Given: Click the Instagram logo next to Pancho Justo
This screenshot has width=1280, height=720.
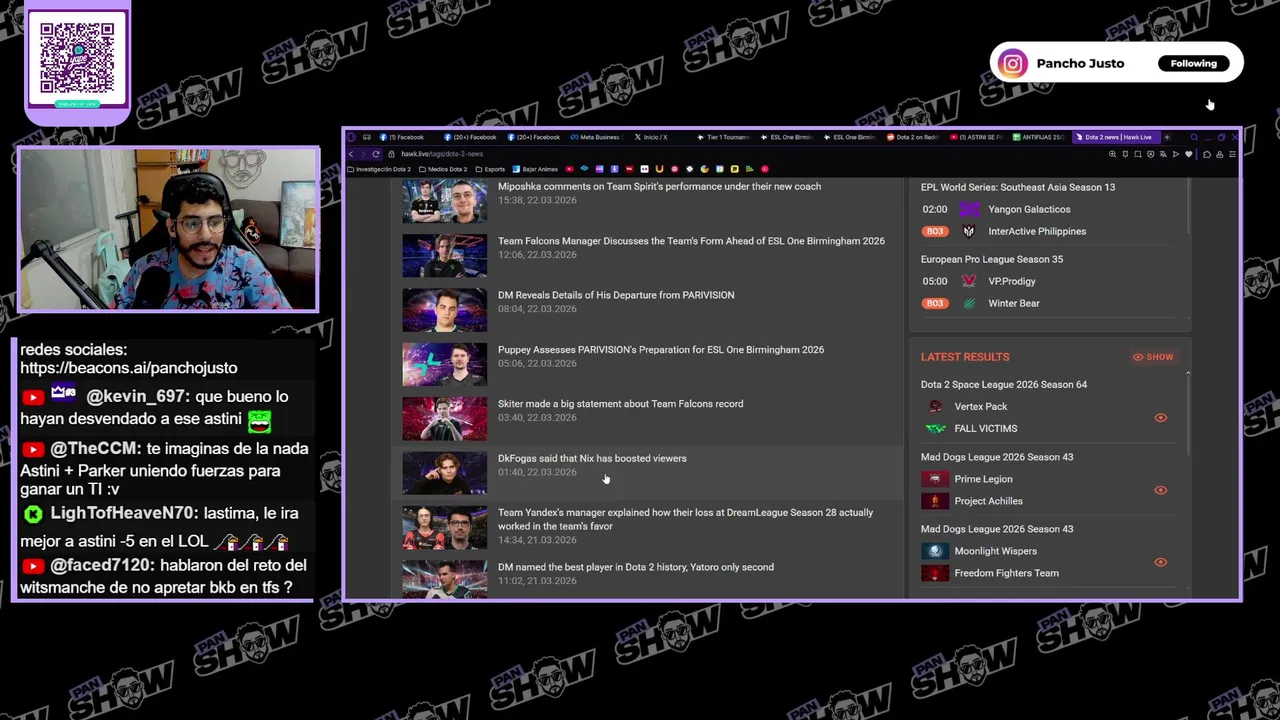Looking at the screenshot, I should [x=1012, y=63].
